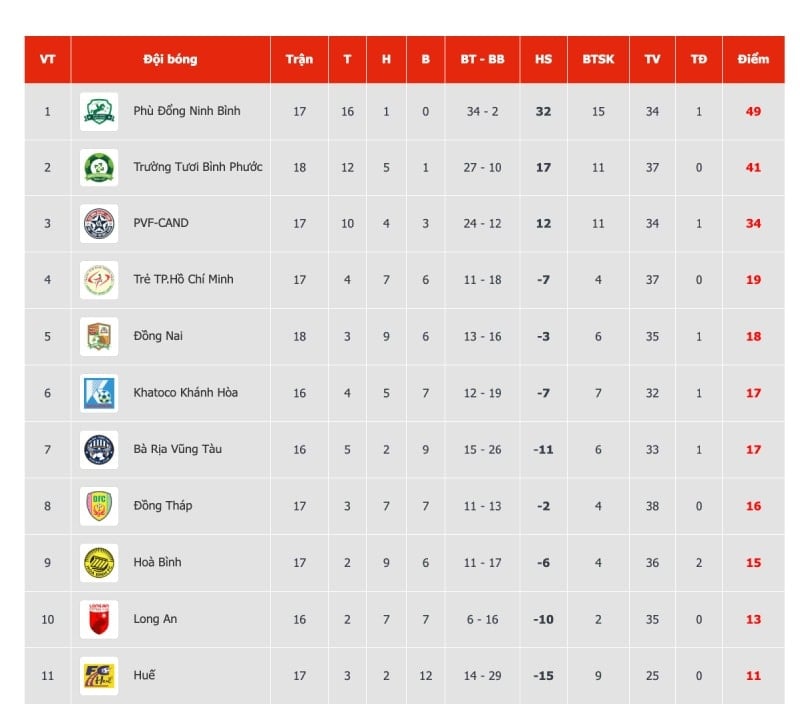Click the Bà Rịa Vũng Tàu crest
The width and height of the screenshot is (800, 720).
coord(99,450)
